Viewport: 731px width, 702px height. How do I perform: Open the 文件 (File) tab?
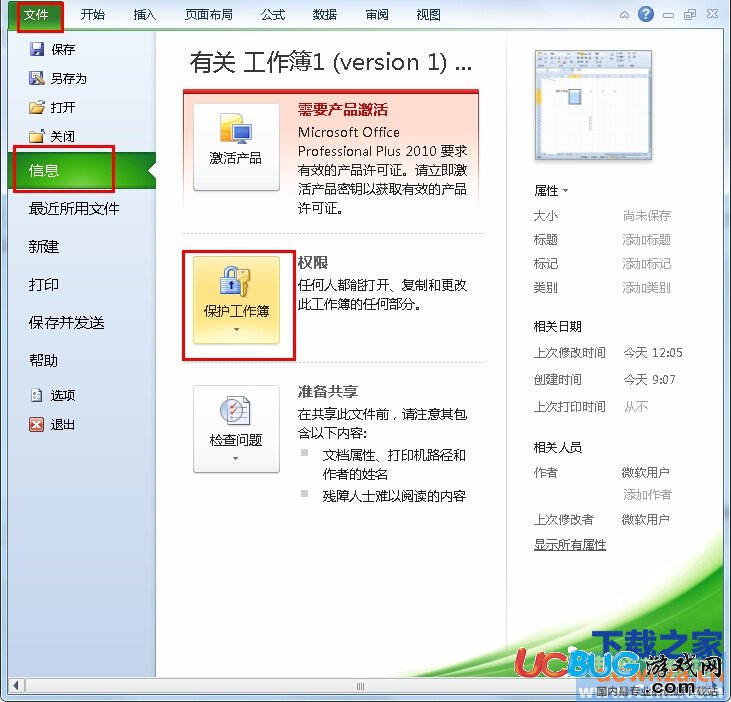36,15
